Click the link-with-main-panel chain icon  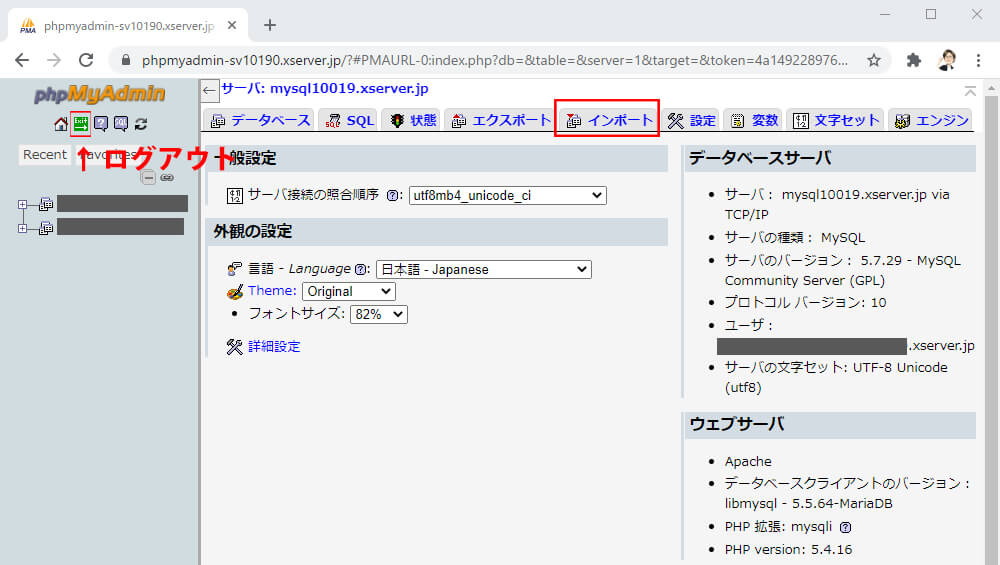click(x=167, y=177)
